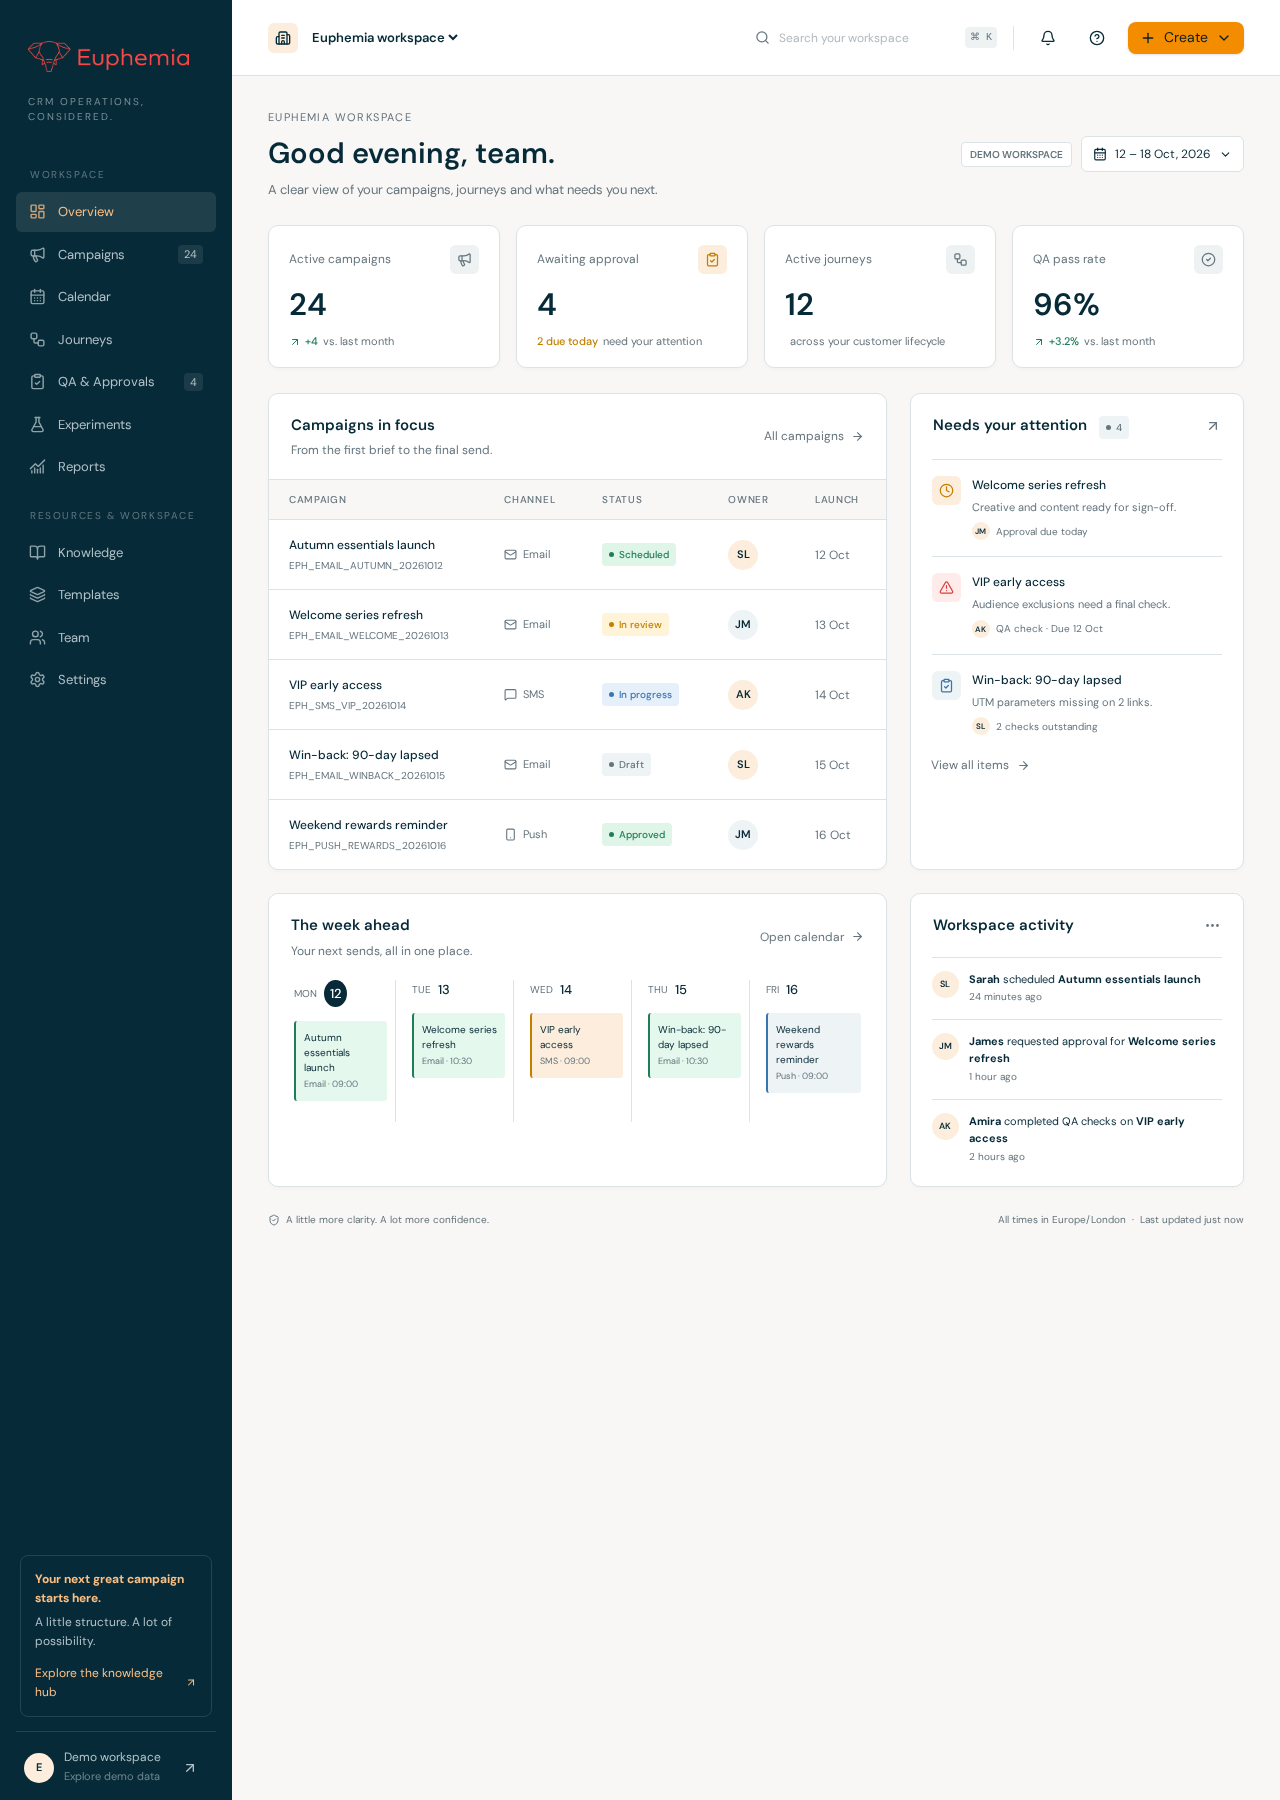1280x1800 pixels.
Task: Click the Awaiting approval clipboard icon
Action: [712, 260]
